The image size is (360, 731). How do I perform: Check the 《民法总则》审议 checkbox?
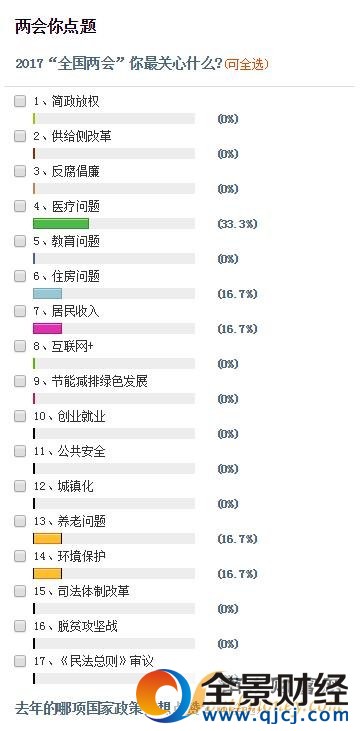[x=20, y=661]
